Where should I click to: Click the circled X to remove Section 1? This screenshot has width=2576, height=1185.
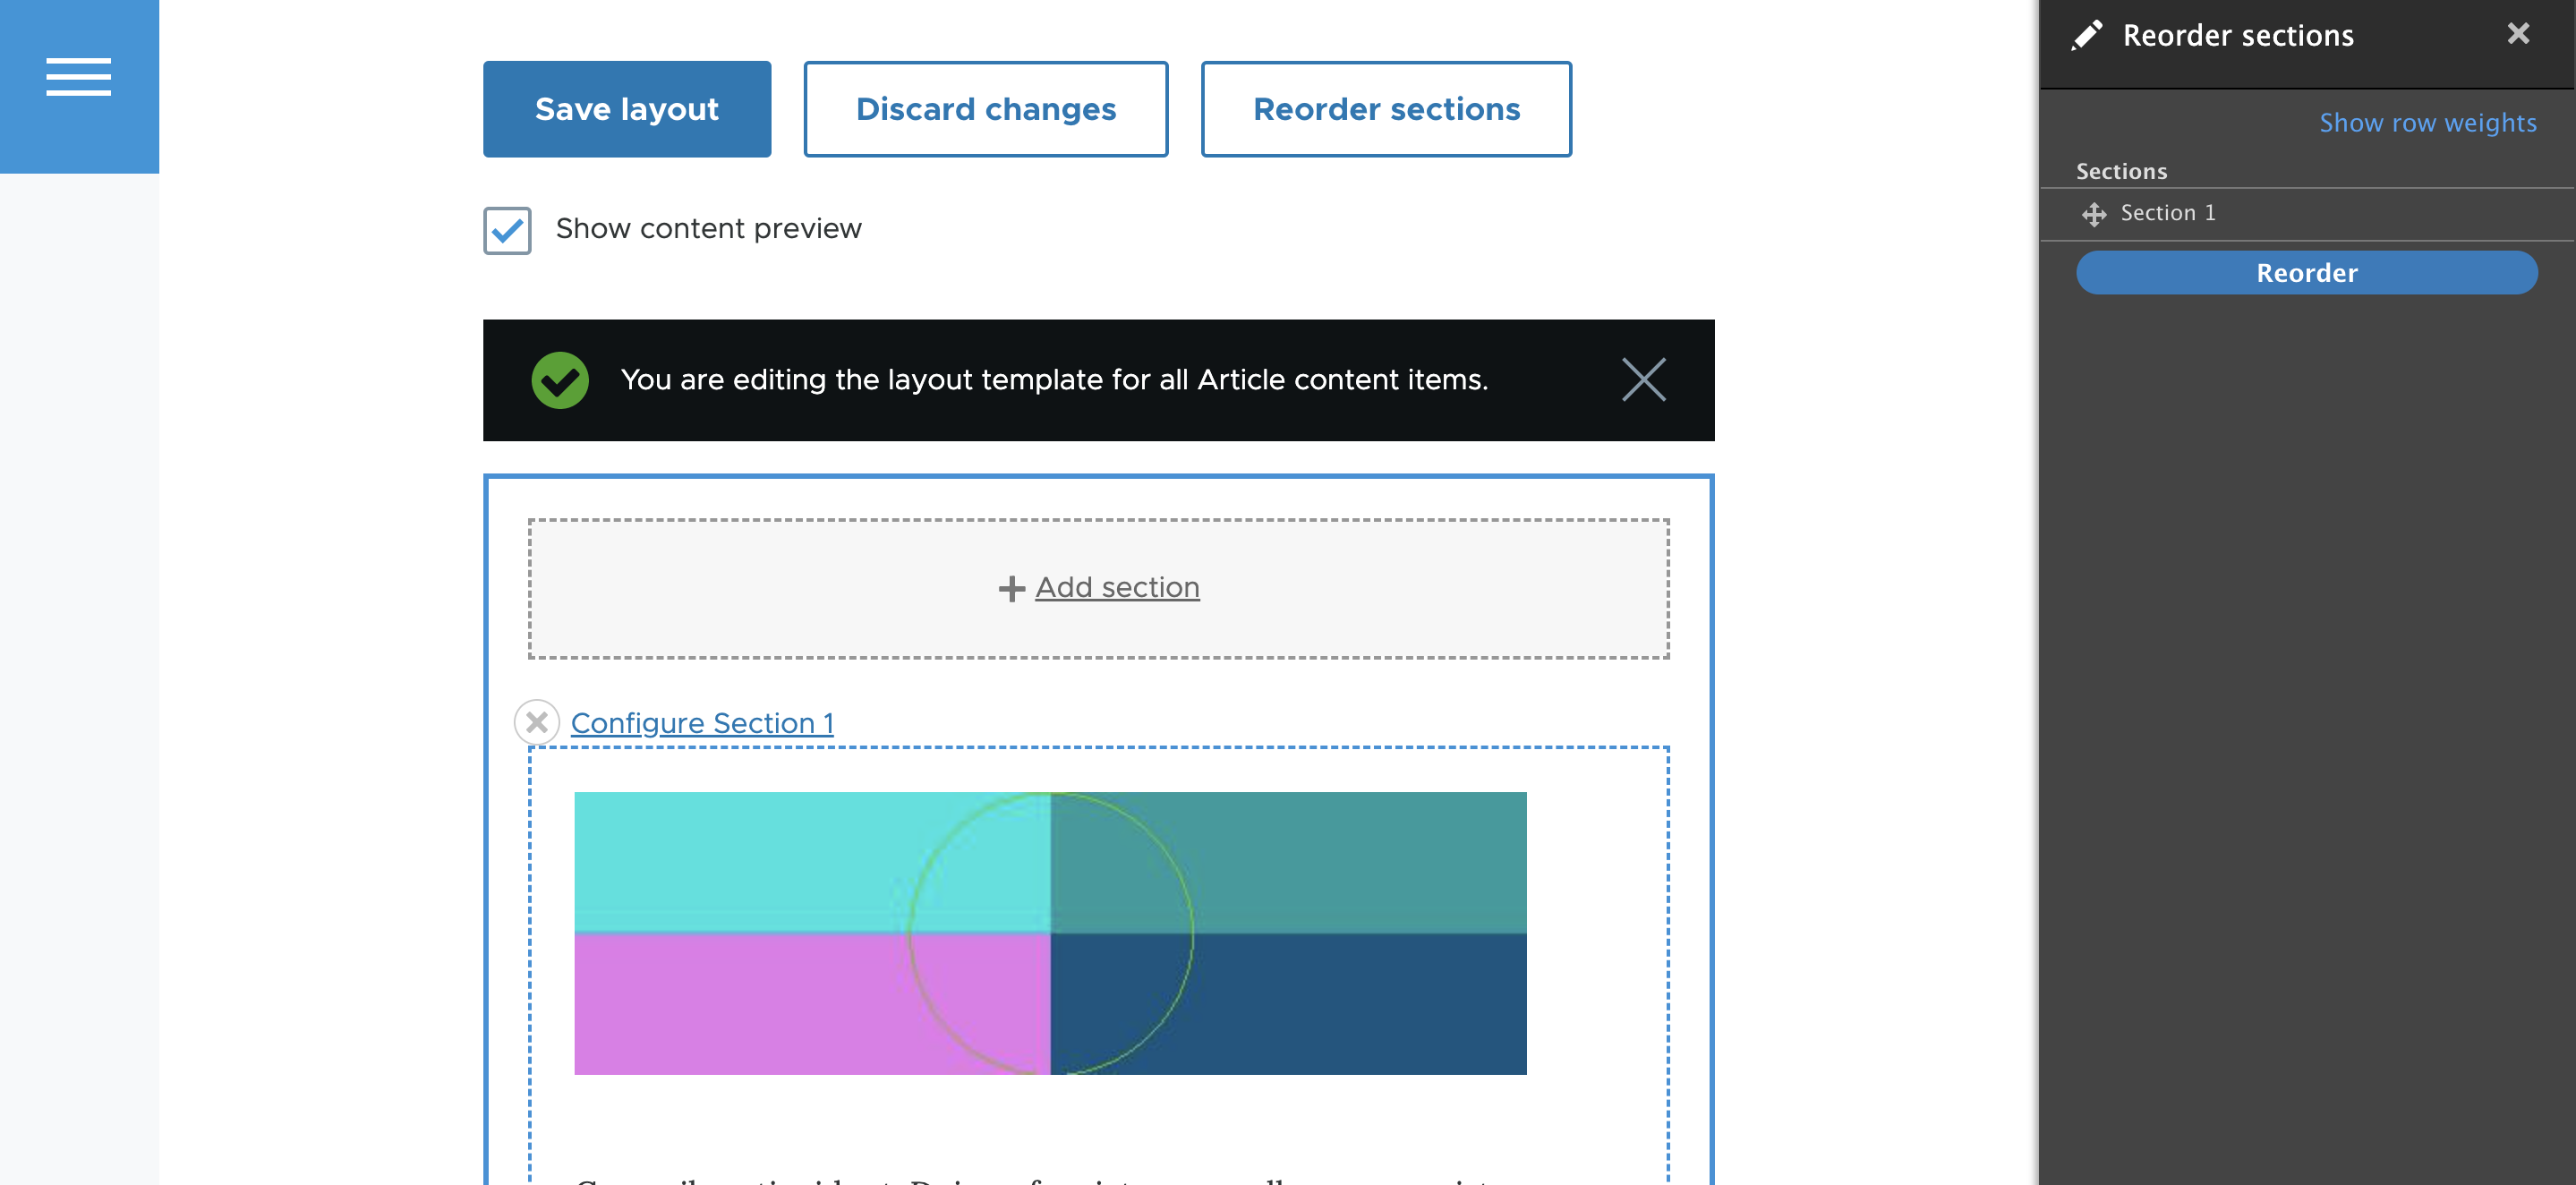(537, 721)
